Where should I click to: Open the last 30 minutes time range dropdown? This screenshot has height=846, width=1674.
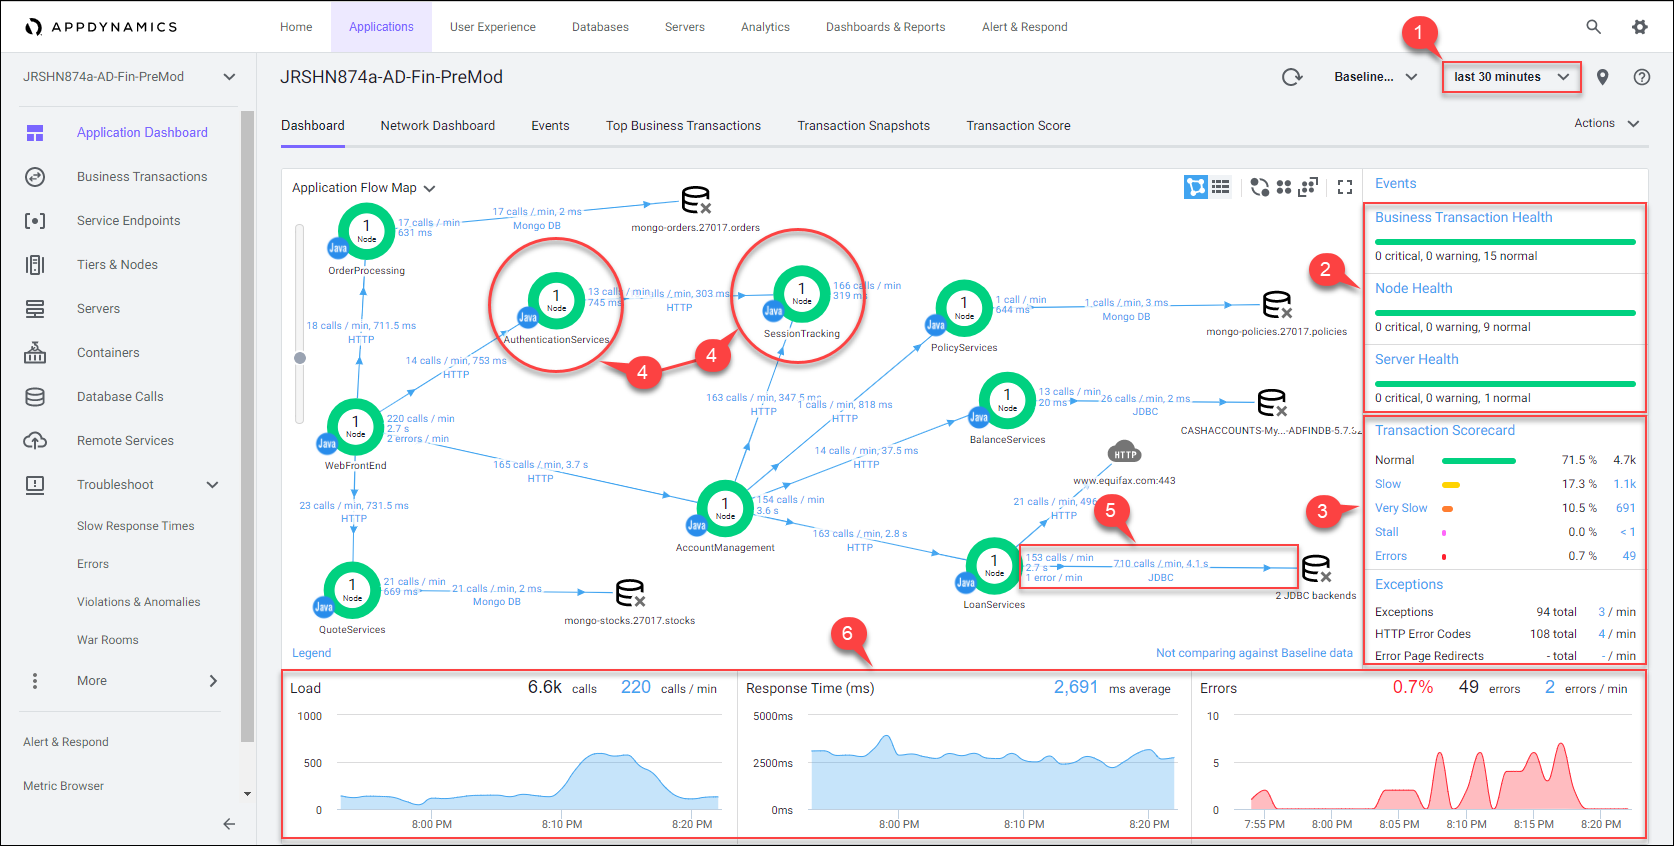tap(1511, 77)
